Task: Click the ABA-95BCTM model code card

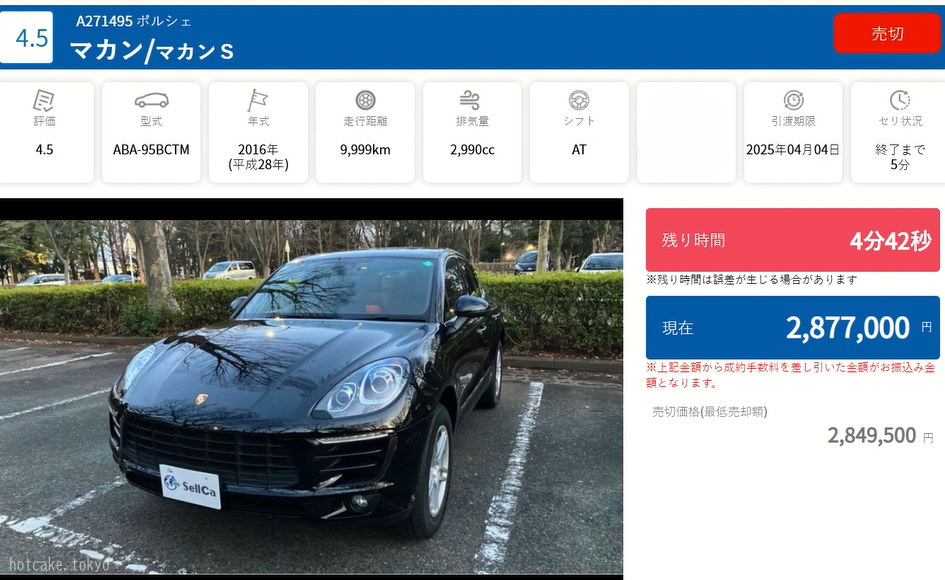Action: [x=151, y=133]
